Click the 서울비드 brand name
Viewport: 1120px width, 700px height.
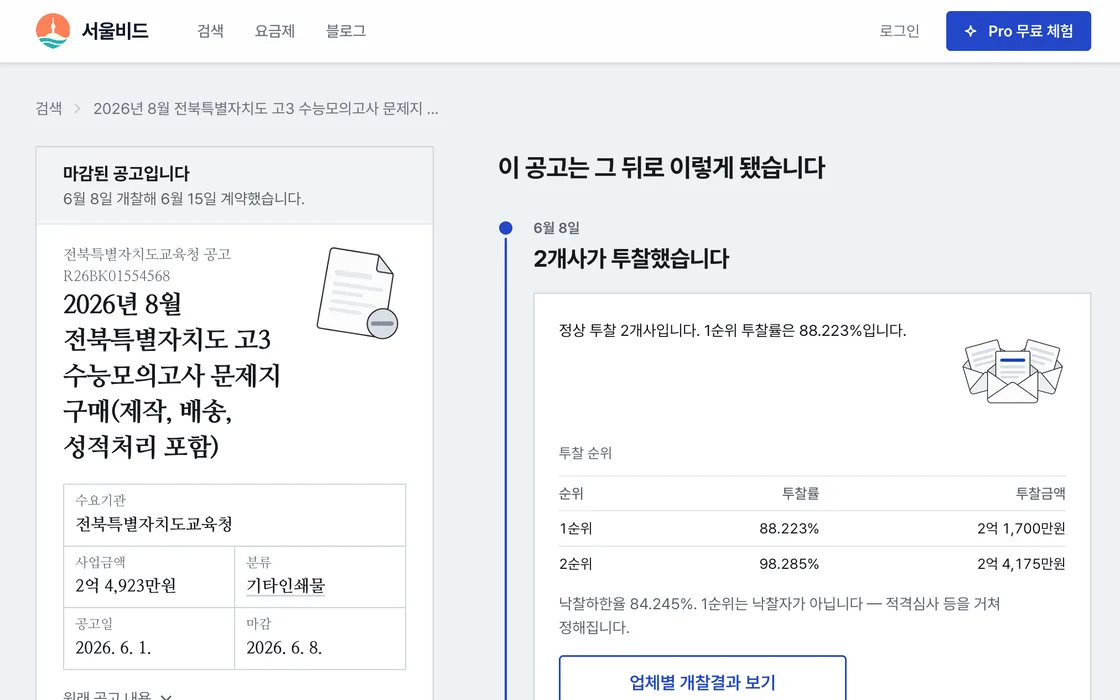[115, 31]
